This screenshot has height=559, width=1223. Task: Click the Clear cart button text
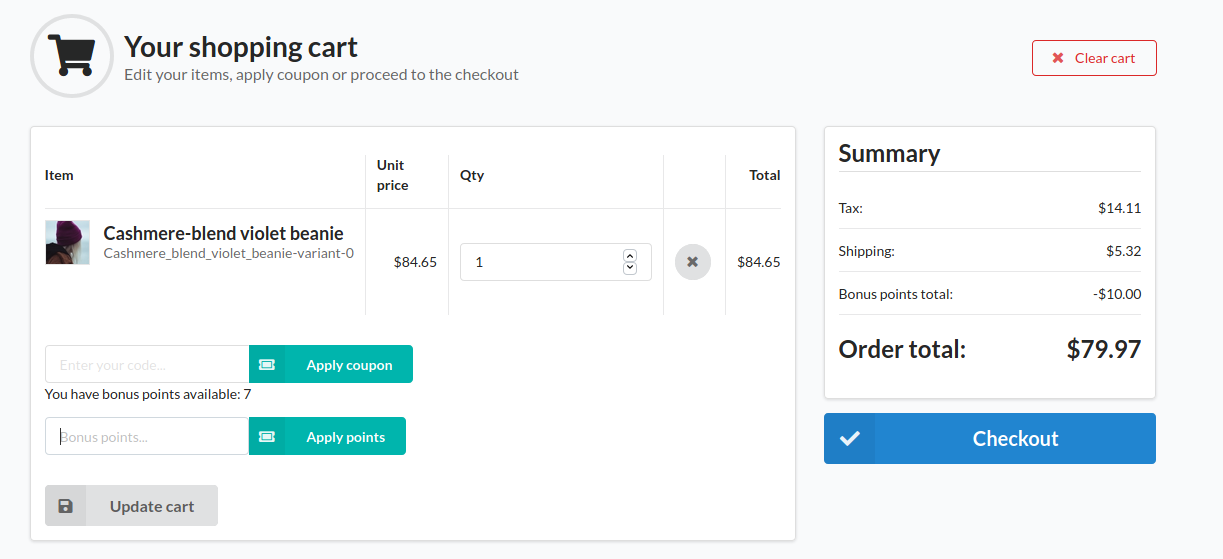click(x=1105, y=58)
